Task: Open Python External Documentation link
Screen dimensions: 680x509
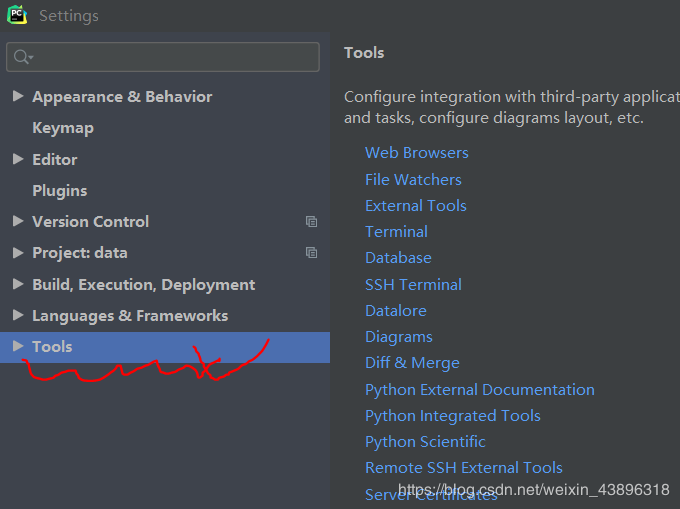Action: click(x=479, y=390)
